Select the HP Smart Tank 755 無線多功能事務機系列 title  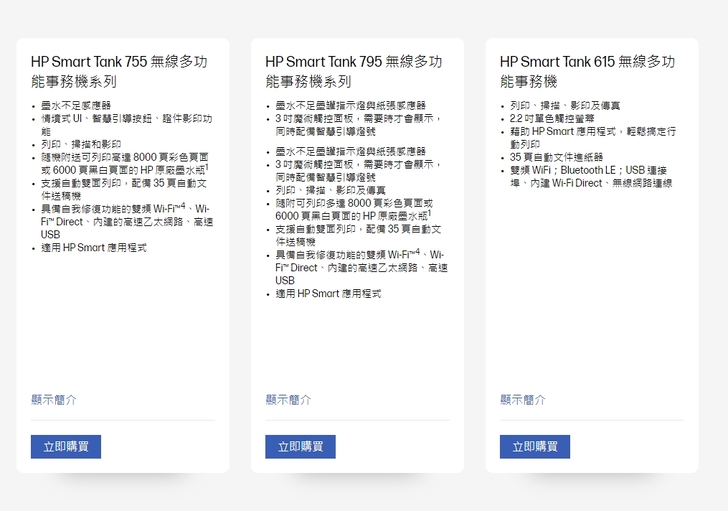coord(119,71)
